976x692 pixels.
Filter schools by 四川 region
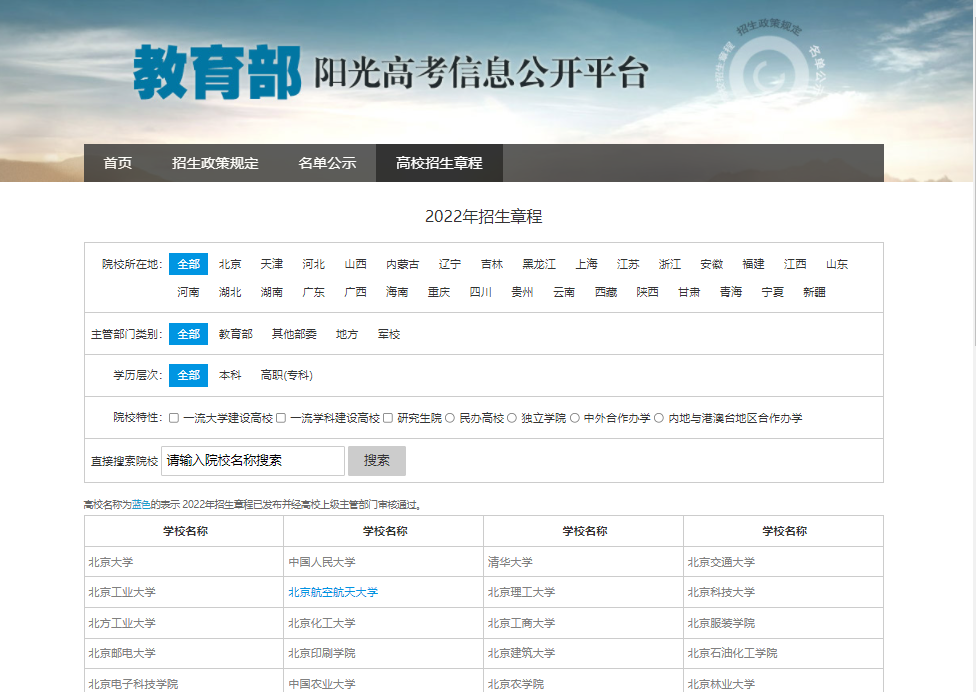tap(481, 292)
